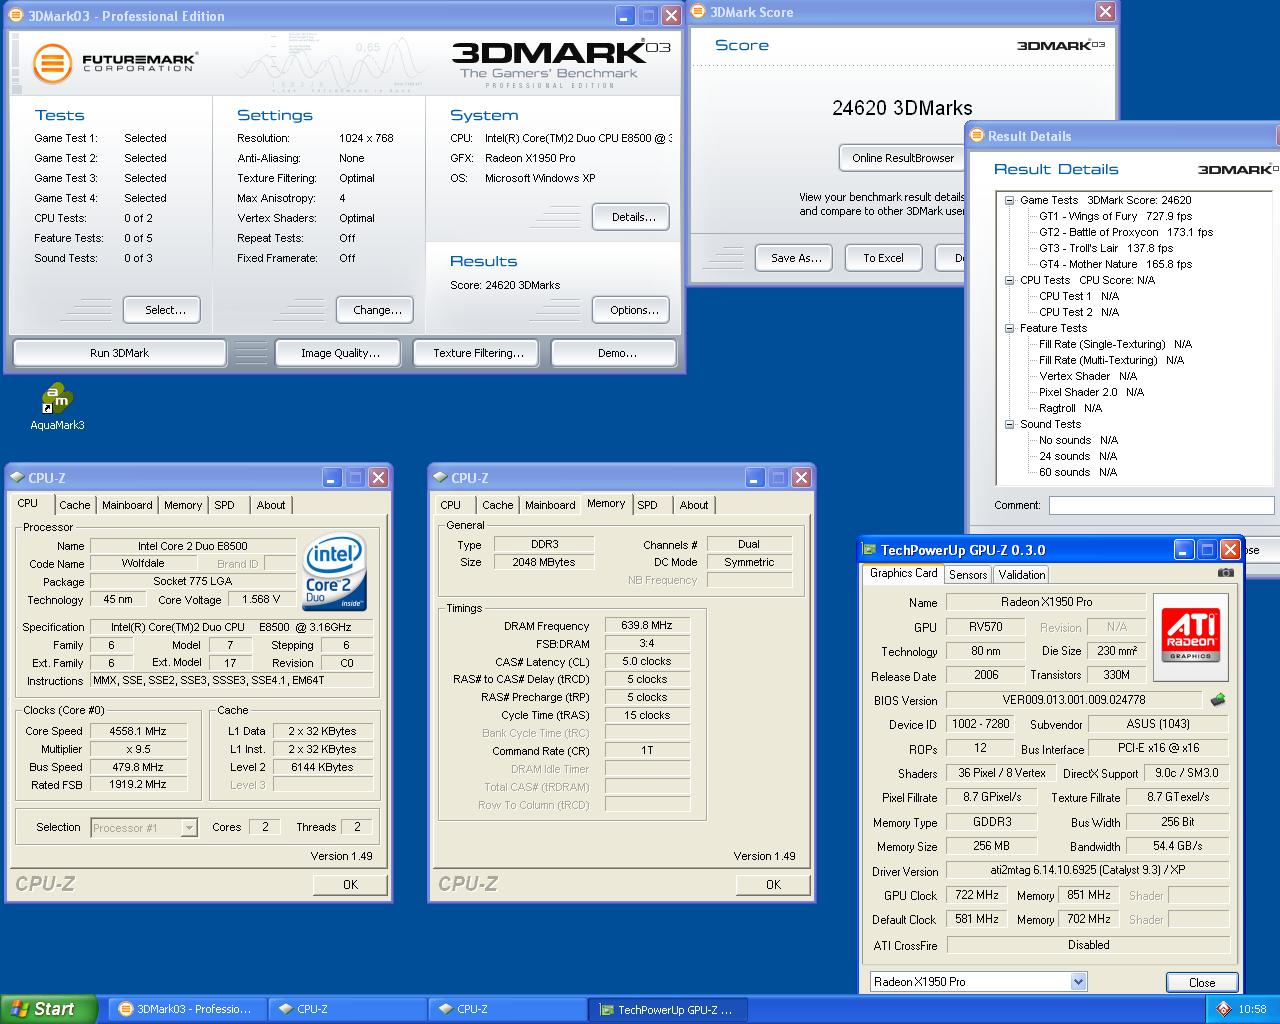Open the Validation tab in GPU-Z
The width and height of the screenshot is (1280, 1024).
pos(1022,574)
